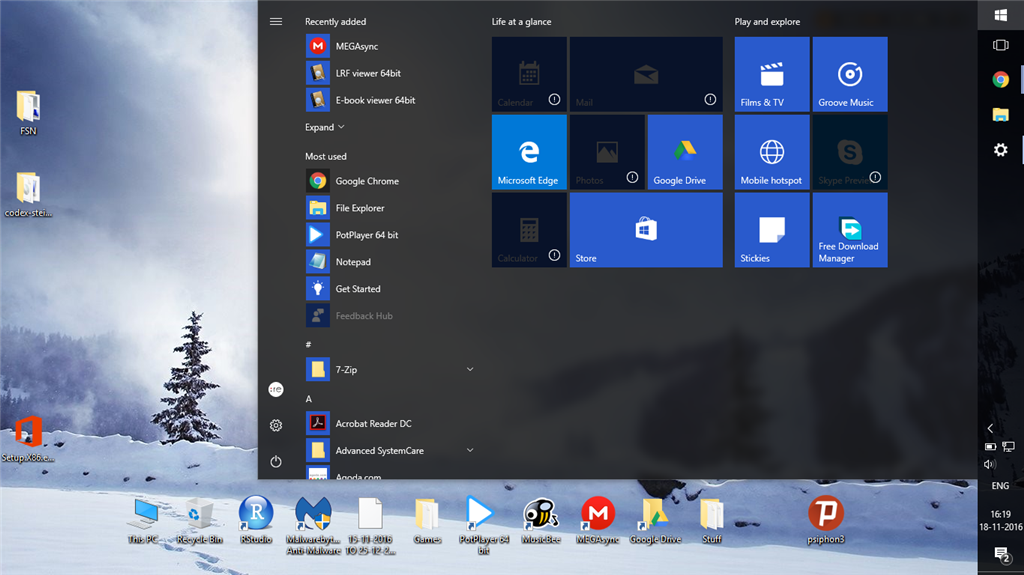Select the codex-stei... desktop folder
This screenshot has height=575, width=1024.
28,194
